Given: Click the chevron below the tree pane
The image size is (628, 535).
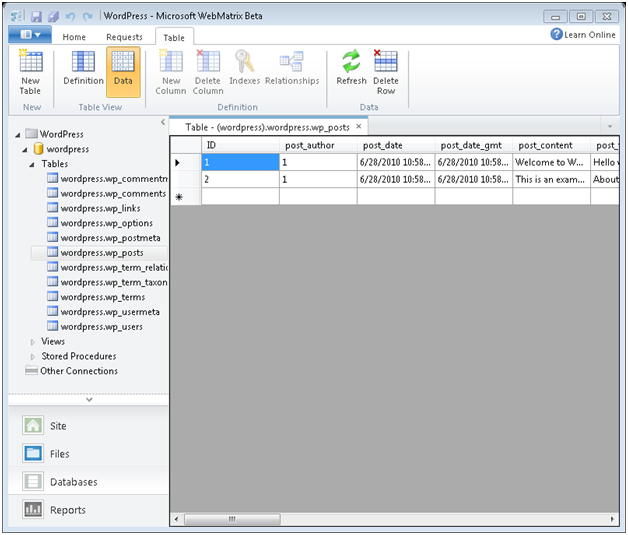Looking at the screenshot, I should 89,400.
